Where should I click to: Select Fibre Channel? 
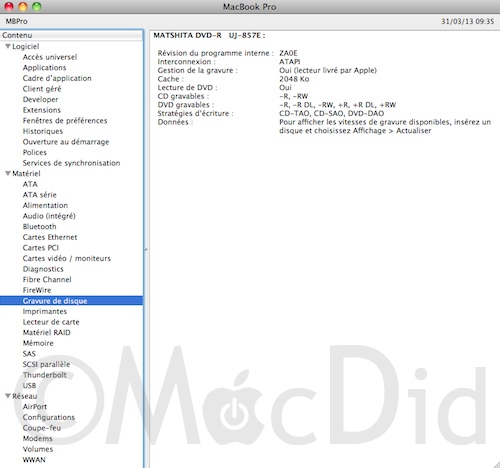[x=47, y=280]
